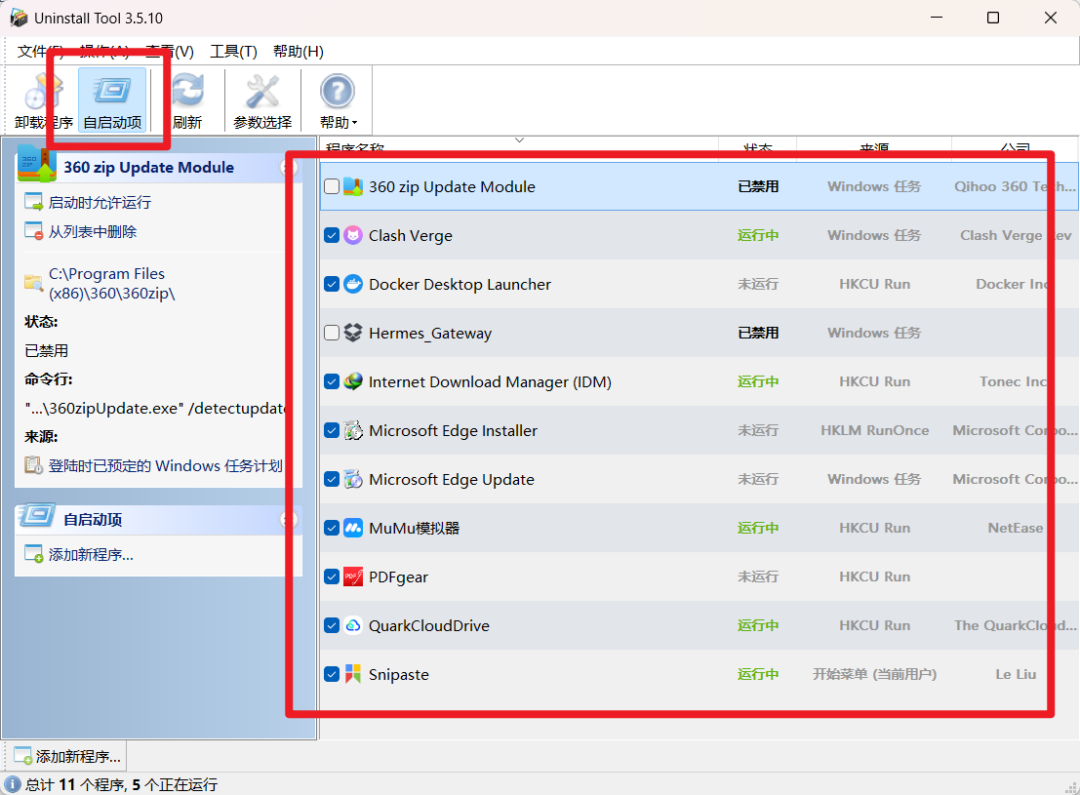Select the PDFgear row name
Image resolution: width=1080 pixels, height=795 pixels.
click(x=398, y=577)
